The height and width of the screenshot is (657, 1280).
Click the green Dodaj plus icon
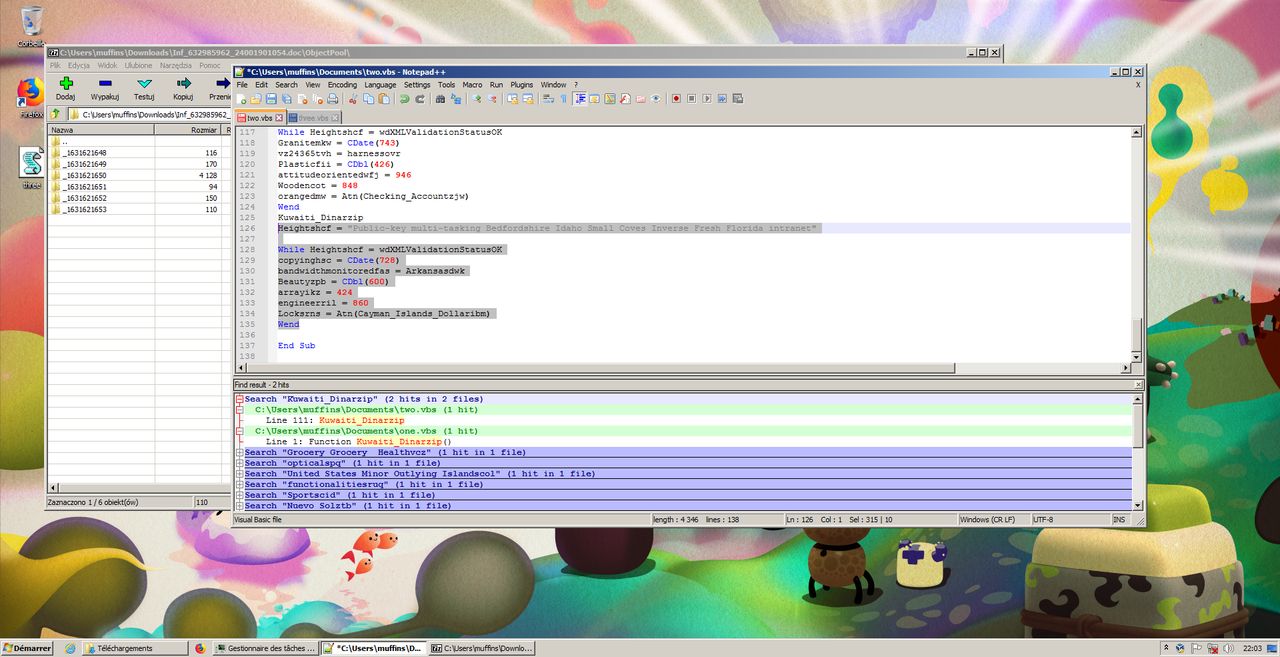pyautogui.click(x=66, y=83)
